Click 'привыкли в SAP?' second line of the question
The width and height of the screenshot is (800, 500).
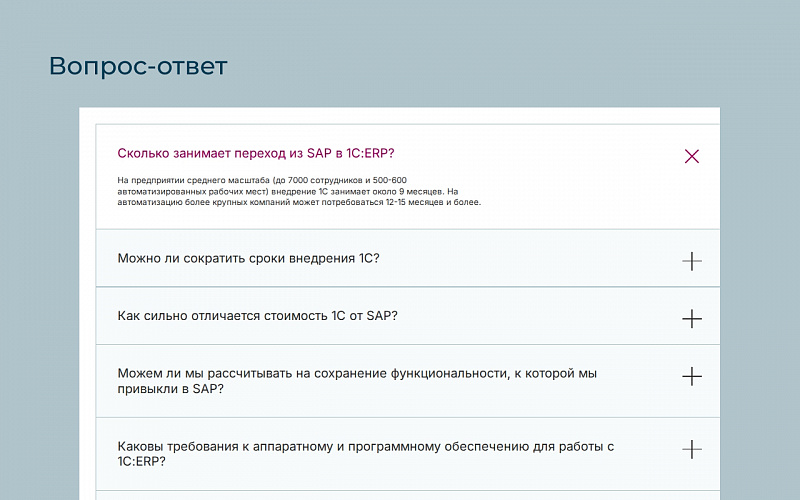point(170,389)
